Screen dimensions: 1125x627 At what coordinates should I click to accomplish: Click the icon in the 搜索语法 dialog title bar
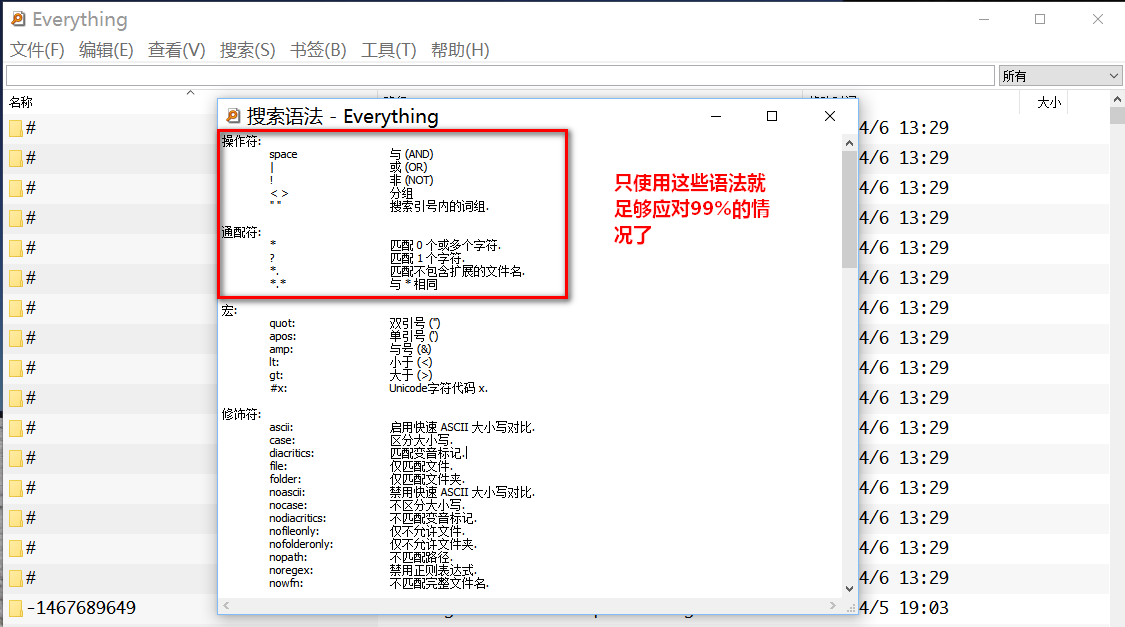[233, 116]
